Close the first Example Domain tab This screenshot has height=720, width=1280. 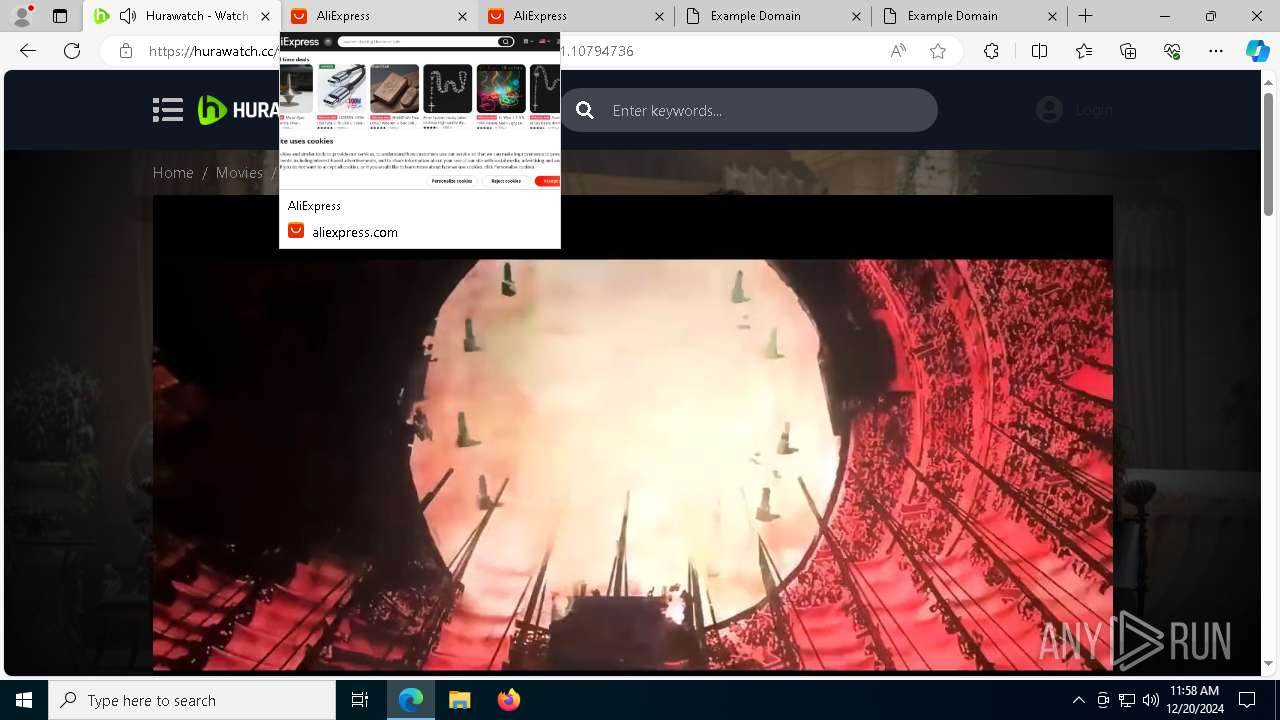pyautogui.click(x=857, y=16)
